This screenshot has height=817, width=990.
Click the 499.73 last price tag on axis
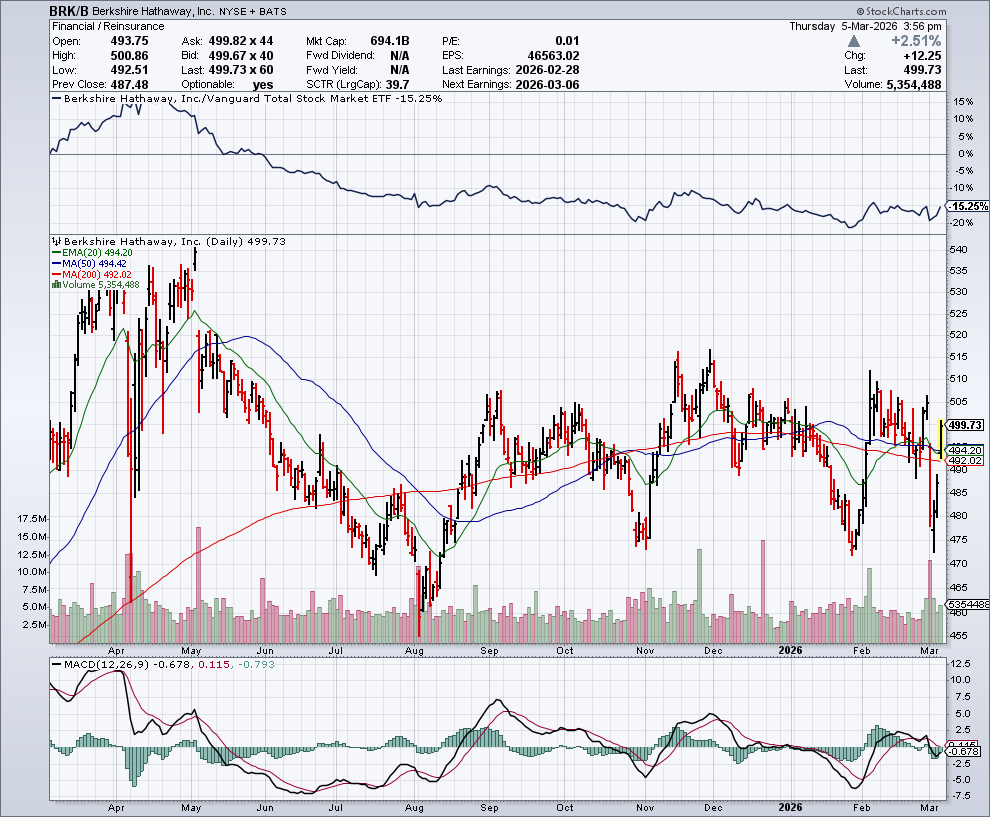tap(967, 424)
